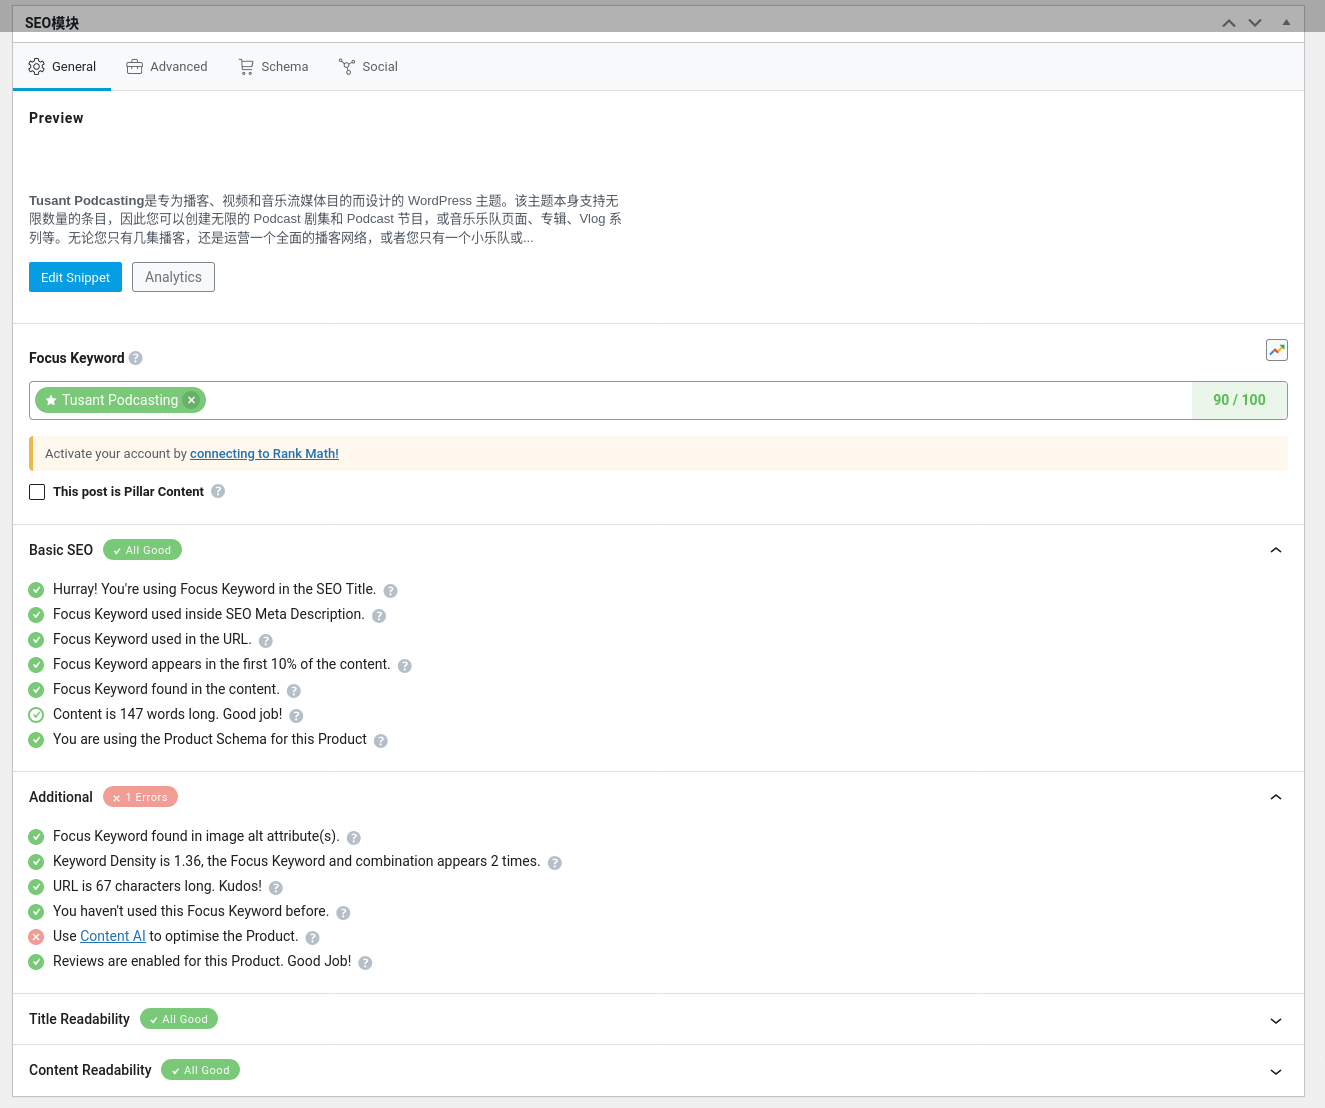Click help icon for Reviews enabled item

(x=365, y=963)
